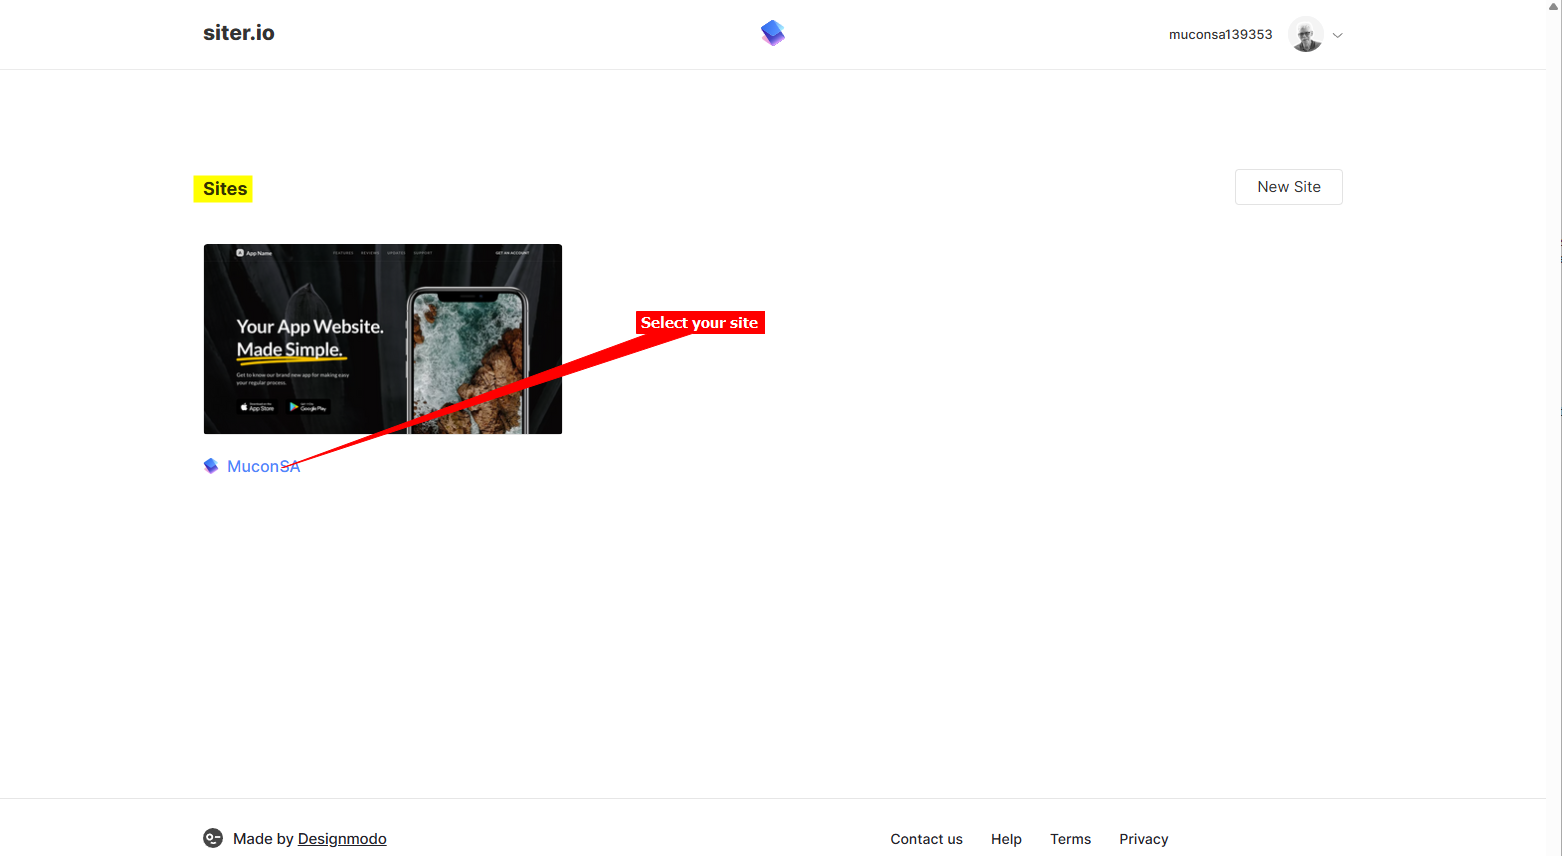The width and height of the screenshot is (1562, 856).
Task: Click the profile avatar photo
Action: pyautogui.click(x=1305, y=33)
